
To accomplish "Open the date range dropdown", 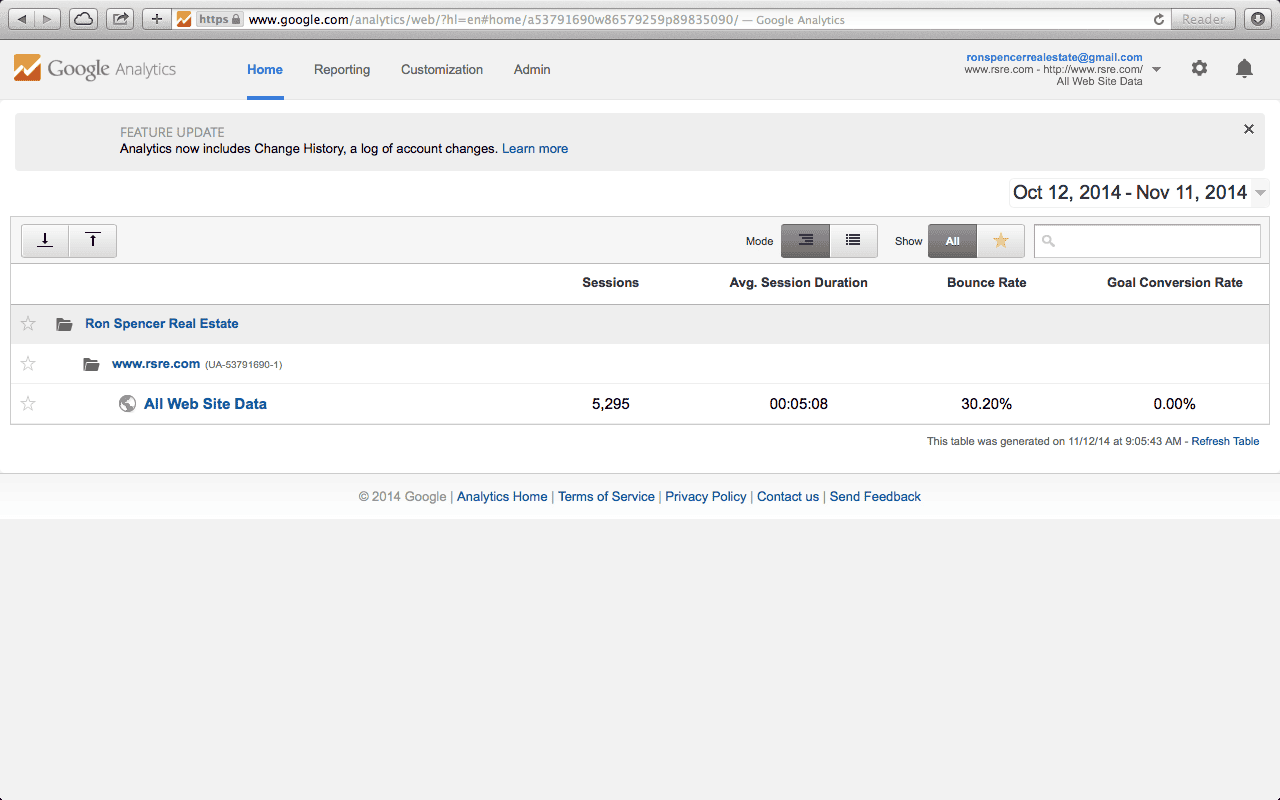I will pos(1261,193).
